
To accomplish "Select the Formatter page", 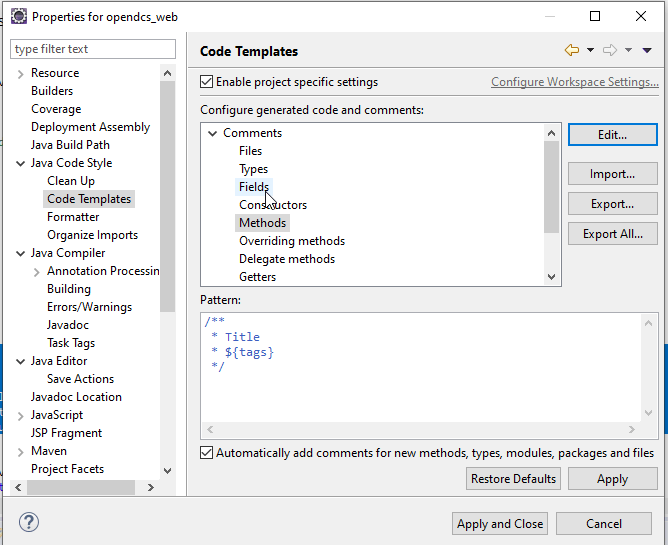I will [73, 217].
